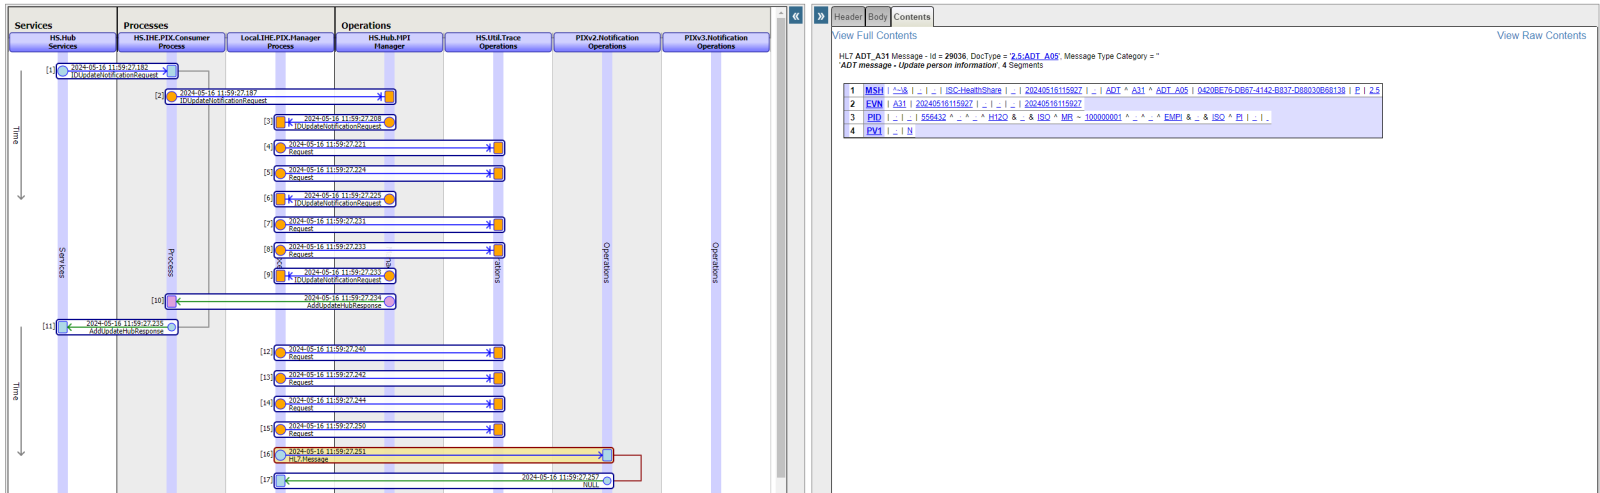The image size is (1600, 493).
Task: Click the MSH segment link
Action: [874, 91]
